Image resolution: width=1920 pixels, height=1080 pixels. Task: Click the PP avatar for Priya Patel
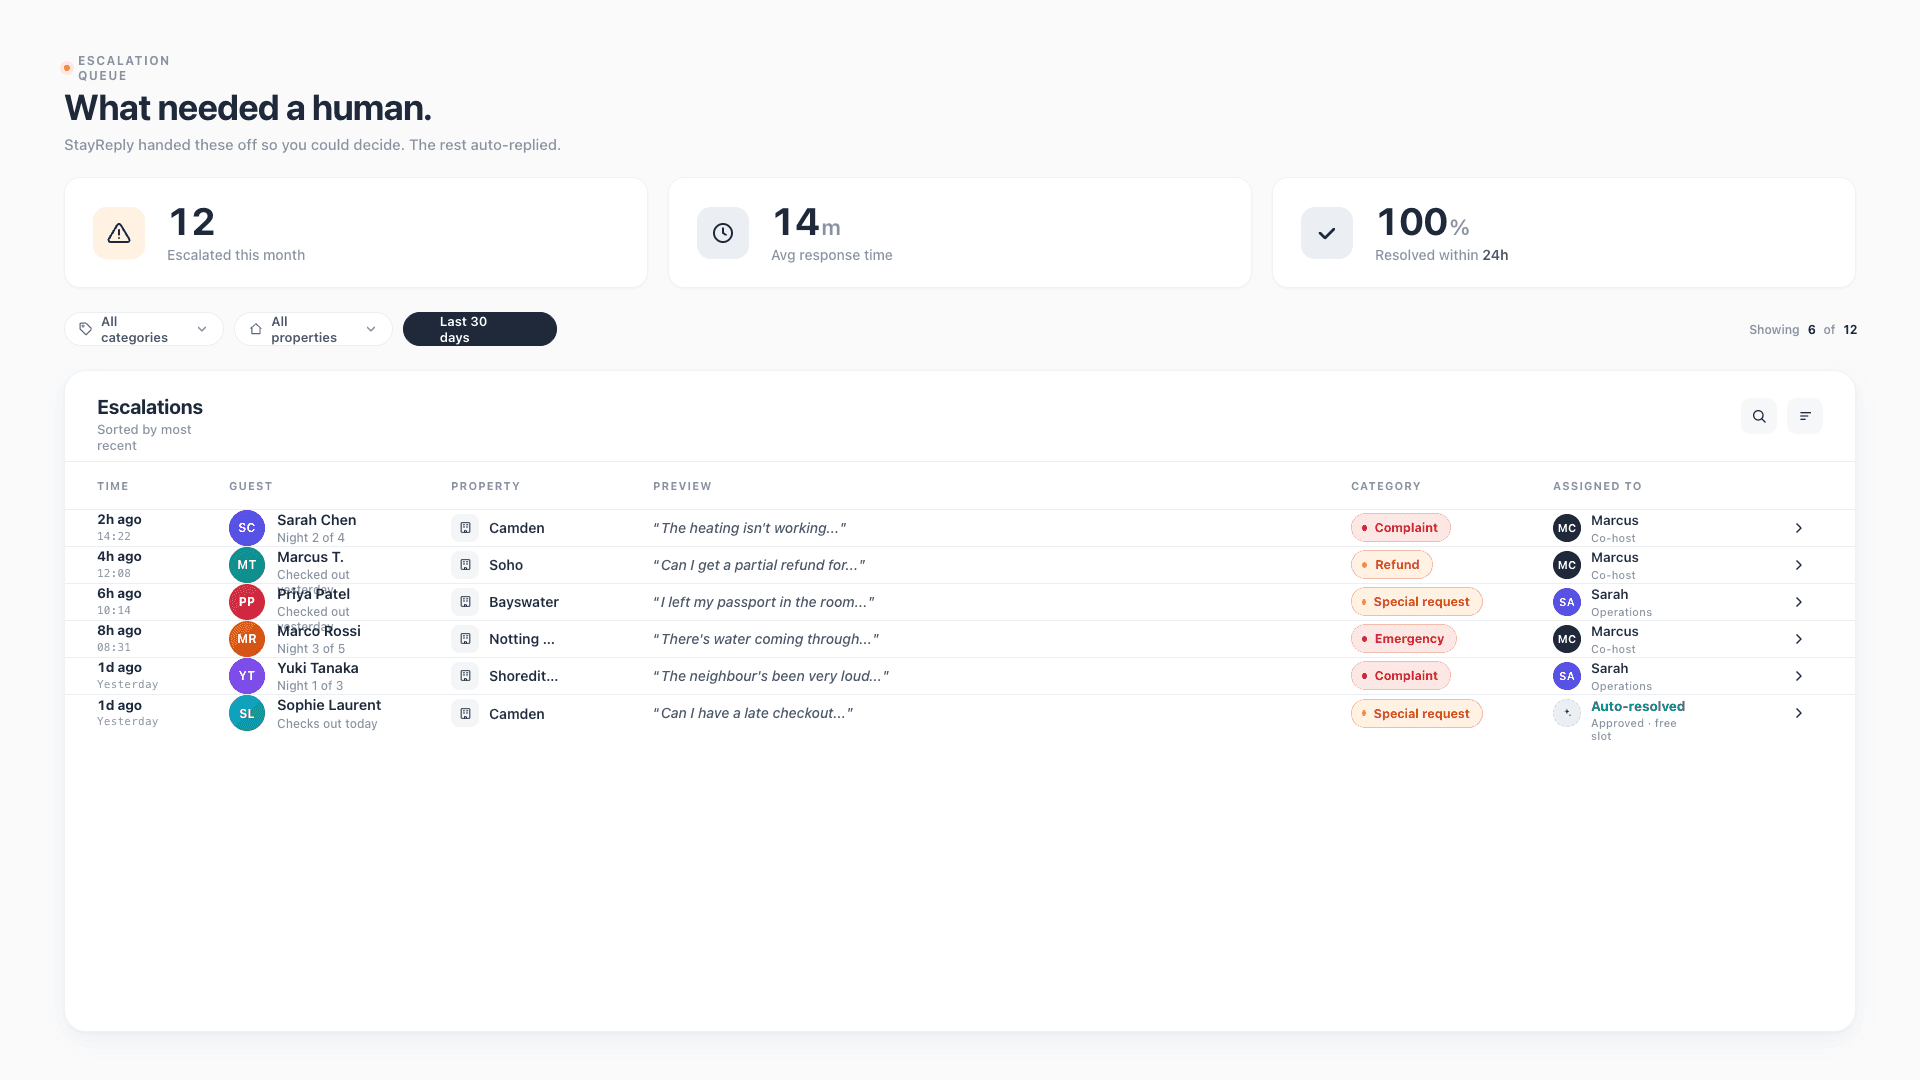247,602
